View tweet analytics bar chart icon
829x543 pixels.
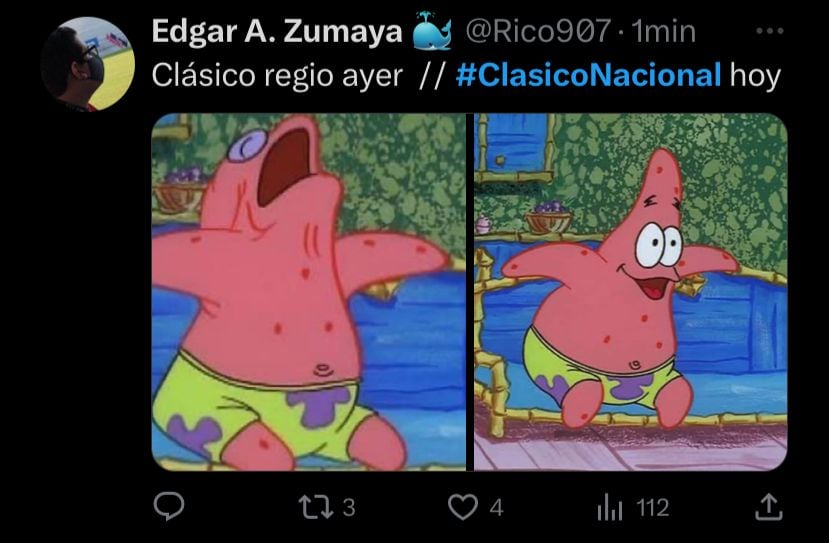tap(610, 508)
